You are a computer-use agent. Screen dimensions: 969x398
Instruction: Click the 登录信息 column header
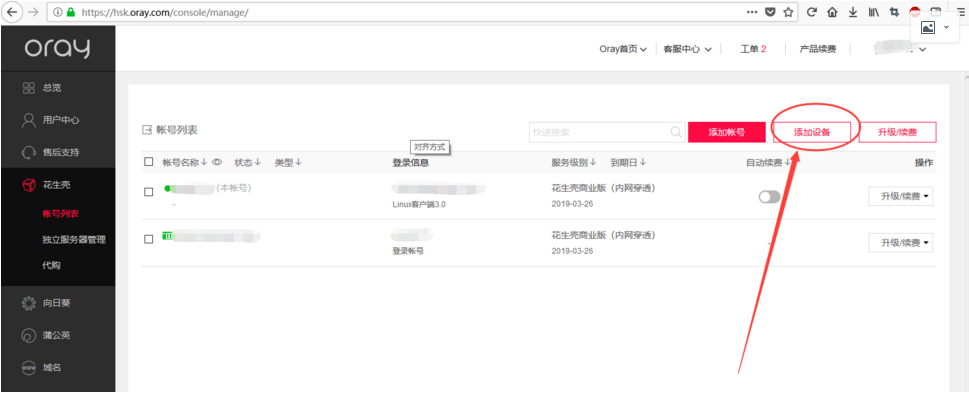(x=410, y=163)
